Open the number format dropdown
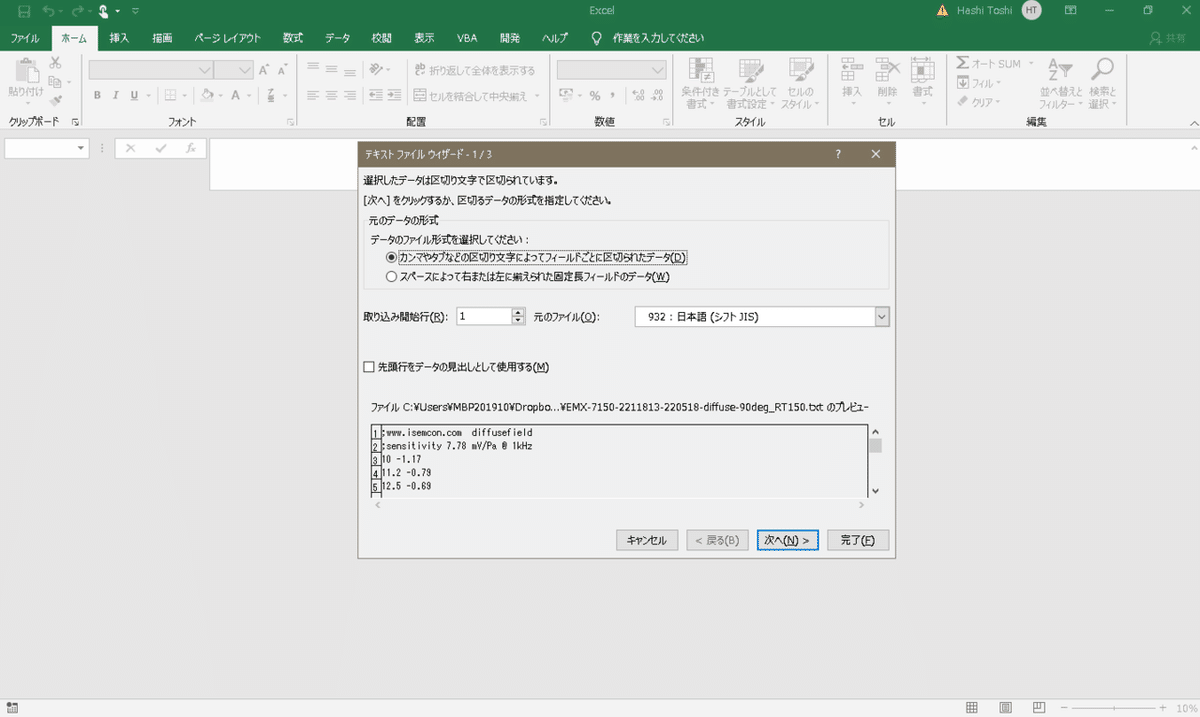This screenshot has width=1200, height=717. click(x=657, y=70)
